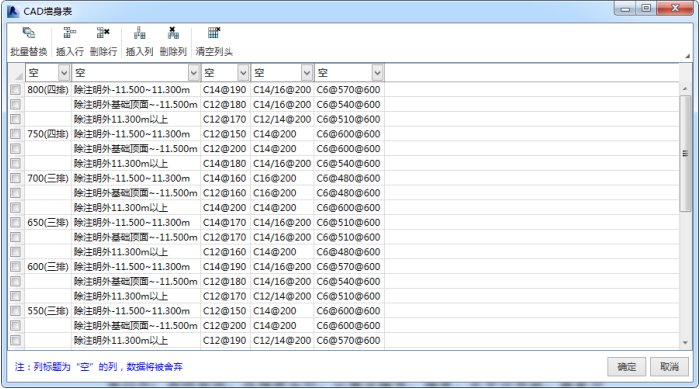Viewport: 700px width, 389px height.
Task: Click the 确定 confirm button
Action: [x=627, y=367]
